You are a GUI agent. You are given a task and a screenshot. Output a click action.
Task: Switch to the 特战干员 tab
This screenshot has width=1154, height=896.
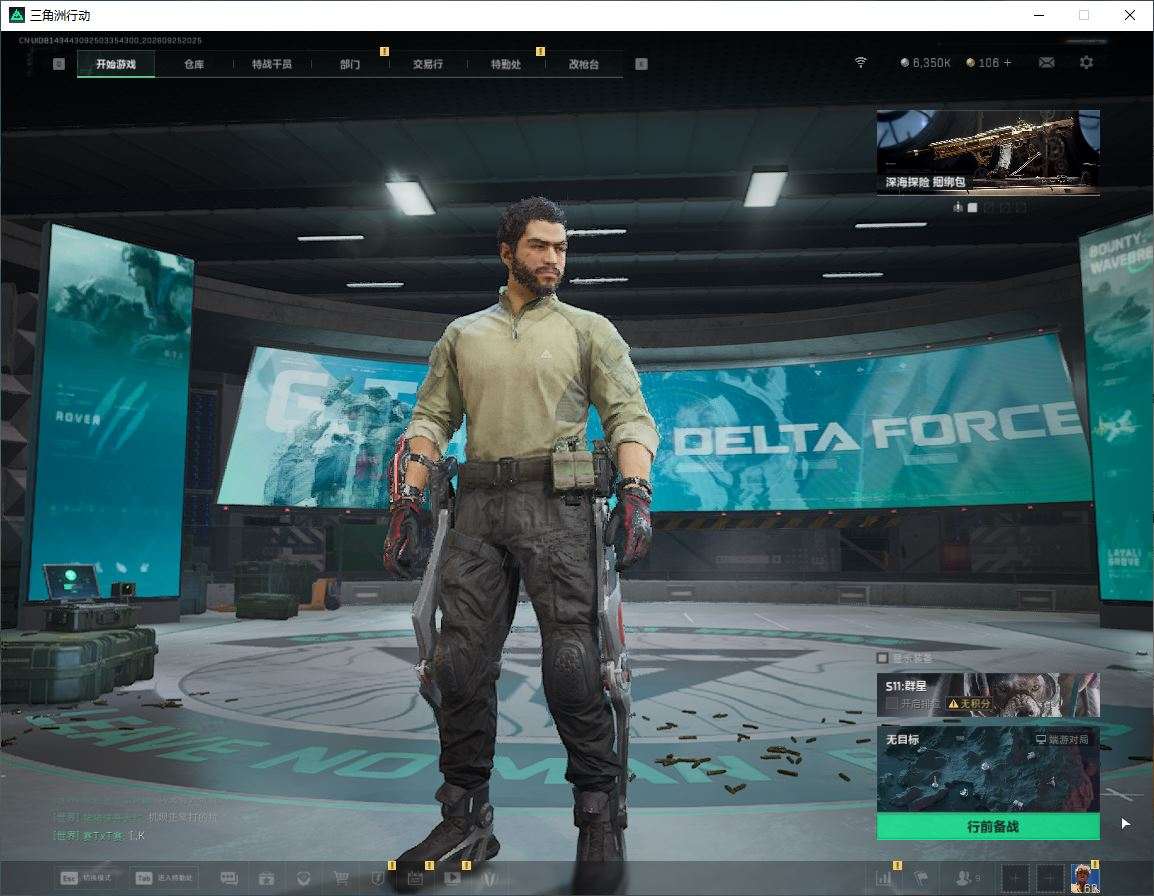(x=272, y=64)
